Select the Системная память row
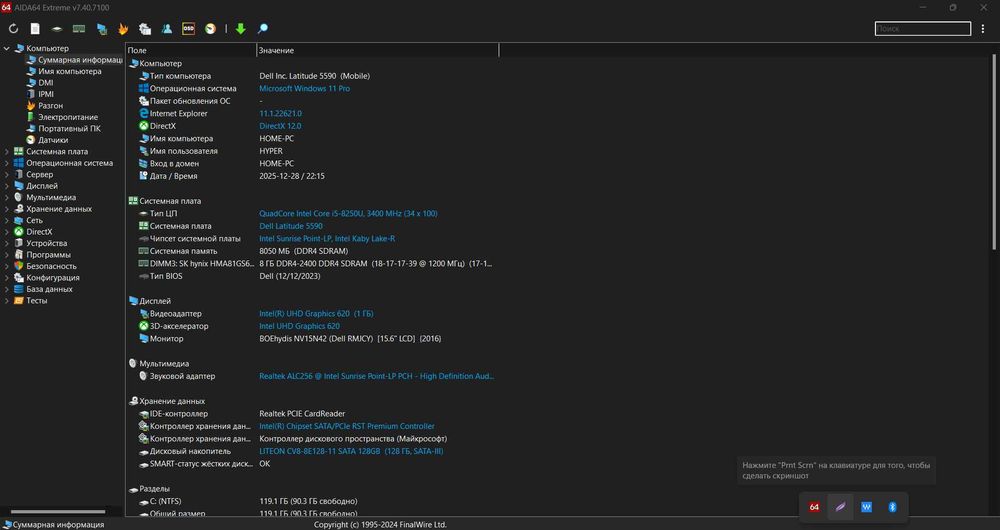The width and height of the screenshot is (1000, 530). click(312, 251)
